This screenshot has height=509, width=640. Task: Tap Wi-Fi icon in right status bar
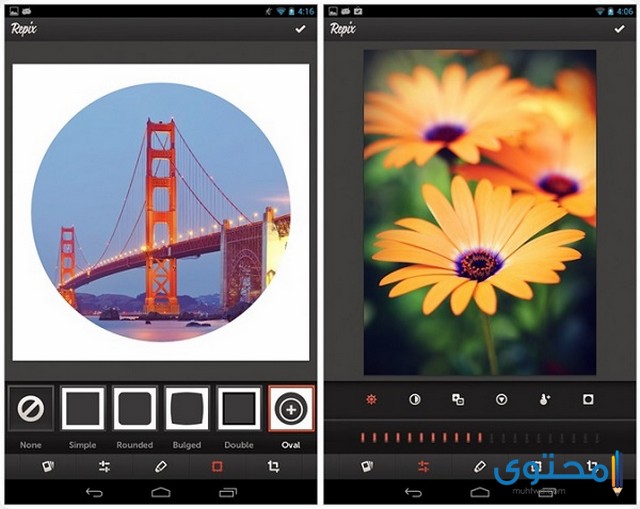tap(600, 11)
